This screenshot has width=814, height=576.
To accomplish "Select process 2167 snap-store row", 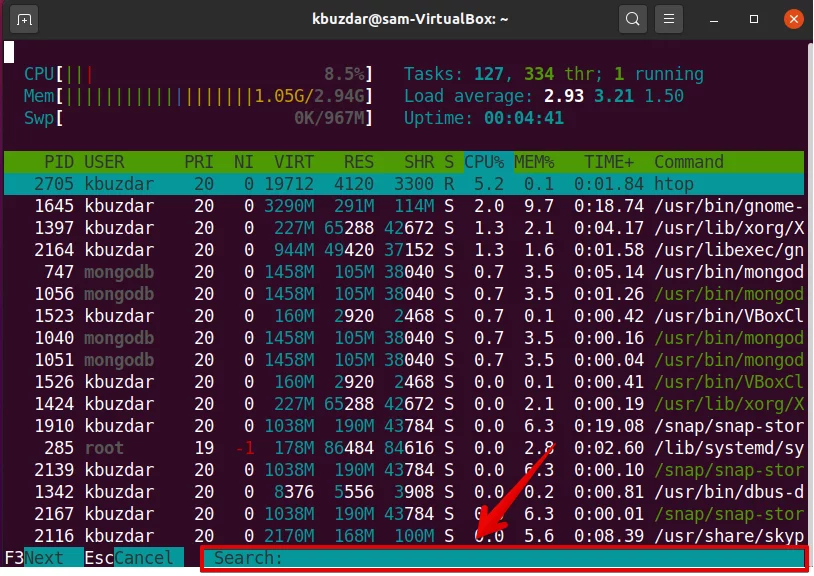I will [x=404, y=514].
